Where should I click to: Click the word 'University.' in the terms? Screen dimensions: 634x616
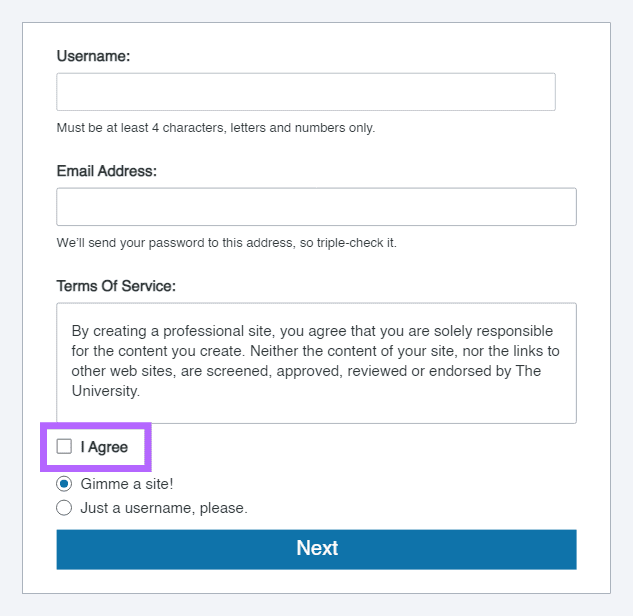pos(106,391)
